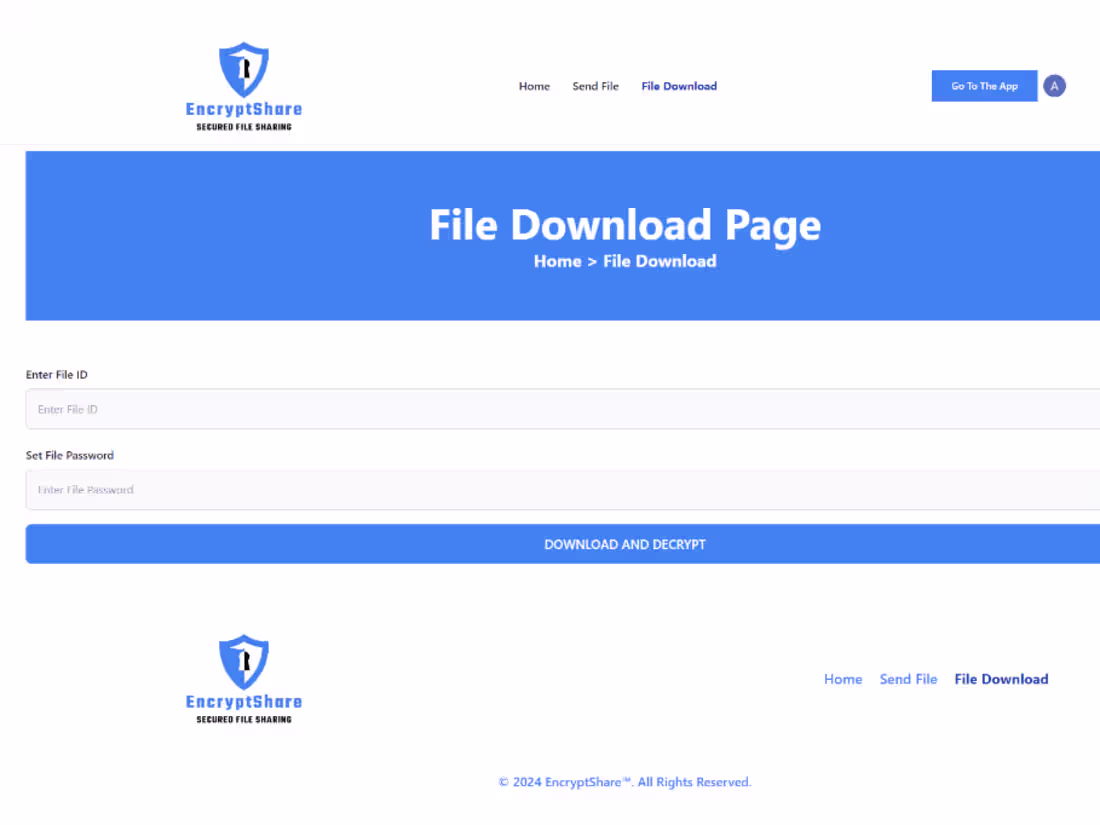Click the Enter File ID label
1100x825 pixels.
[56, 374]
